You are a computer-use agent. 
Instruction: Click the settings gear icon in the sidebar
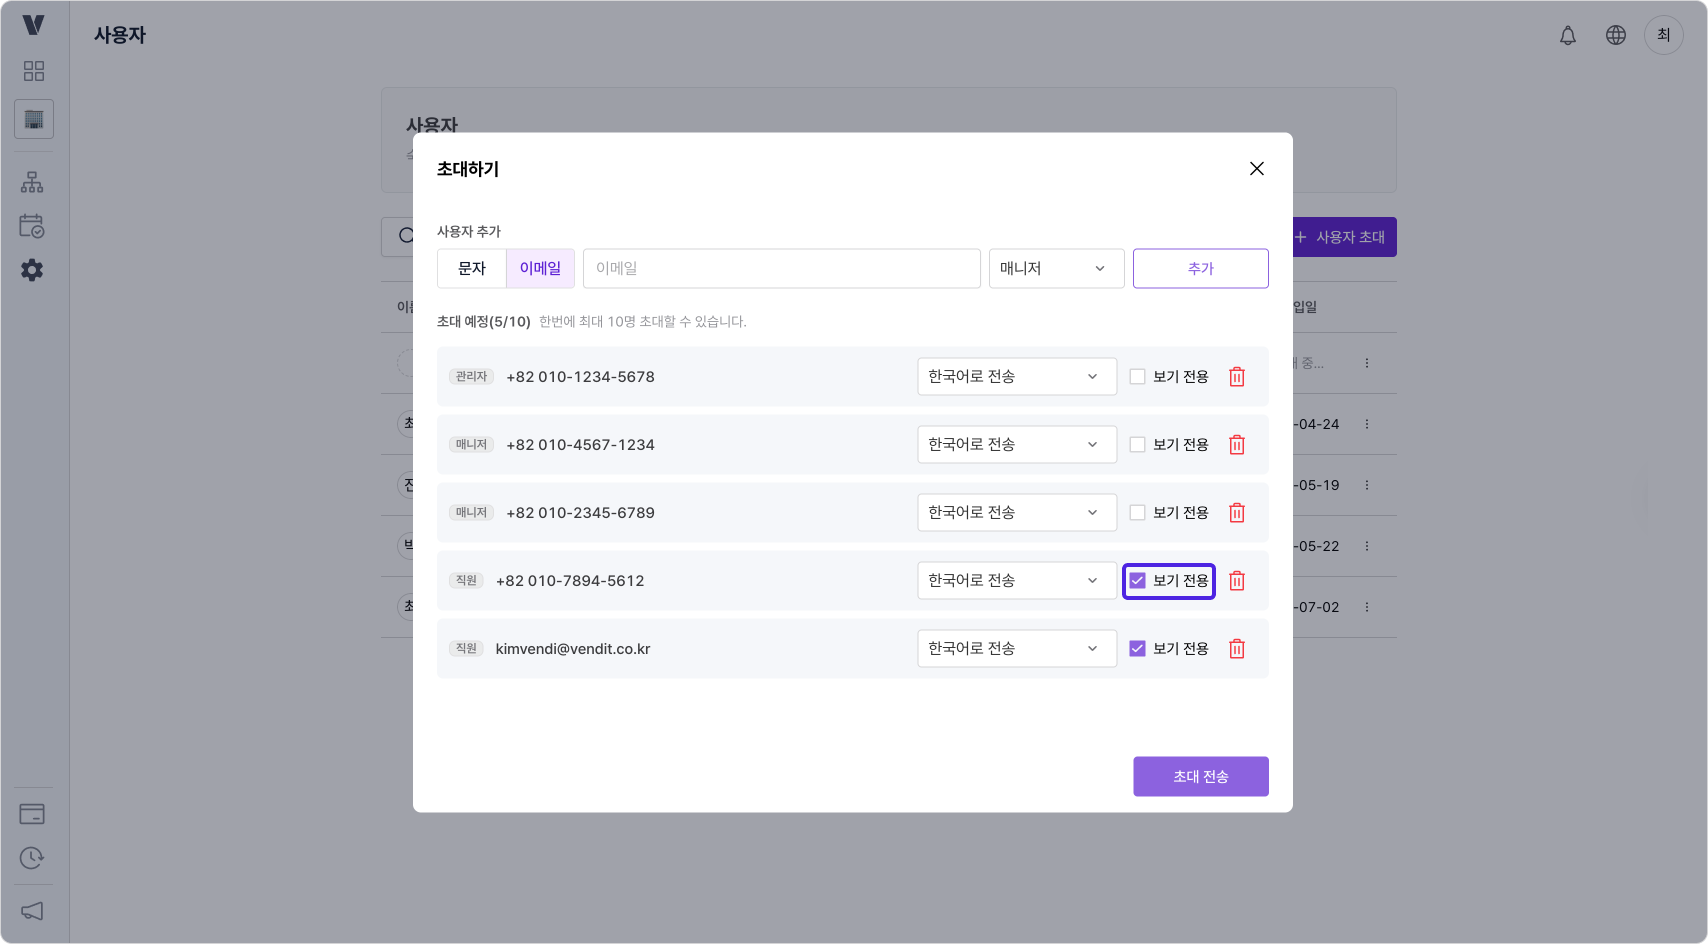[33, 270]
